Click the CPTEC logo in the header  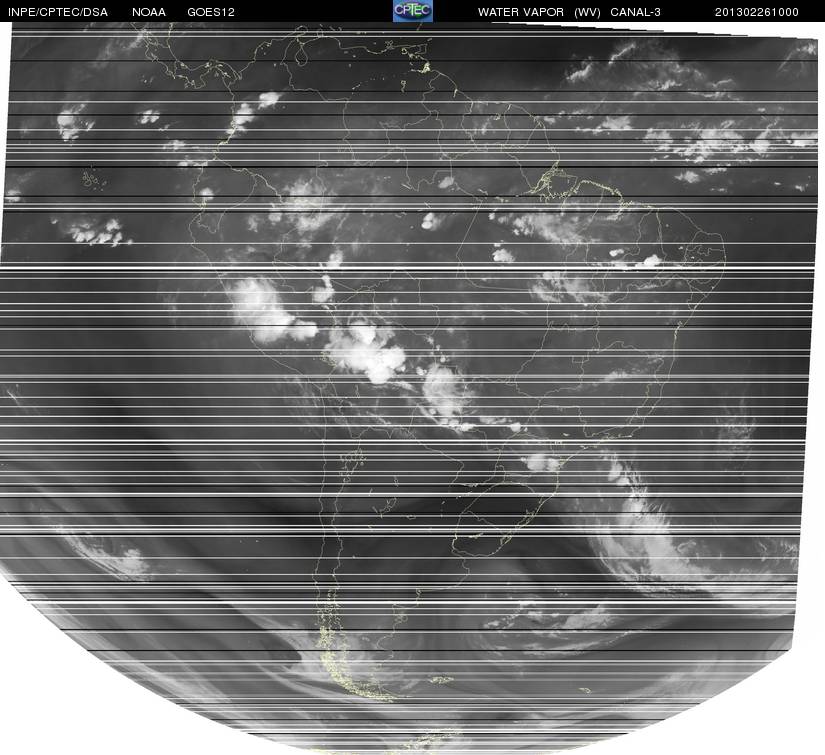click(x=413, y=11)
